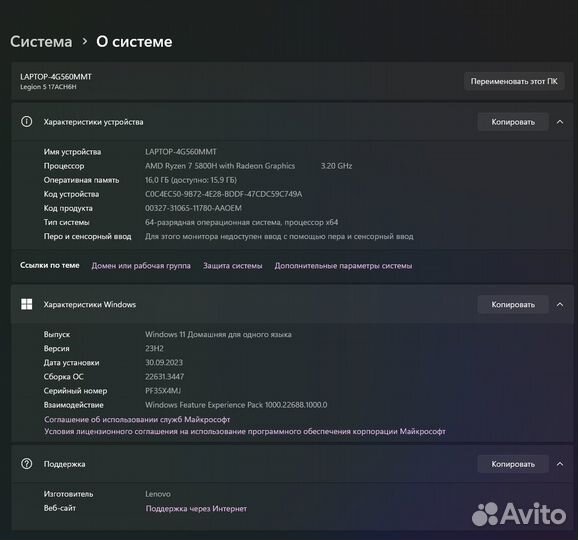Select manufacturer value Lenovo

pos(158,494)
